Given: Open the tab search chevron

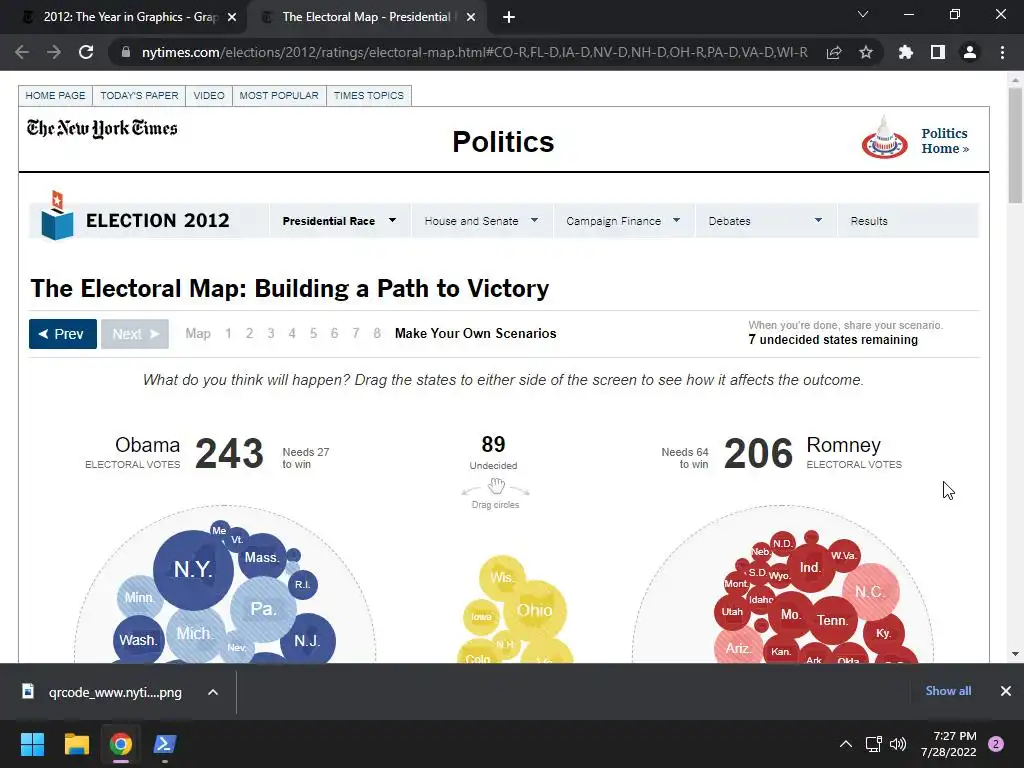Looking at the screenshot, I should click(x=863, y=14).
